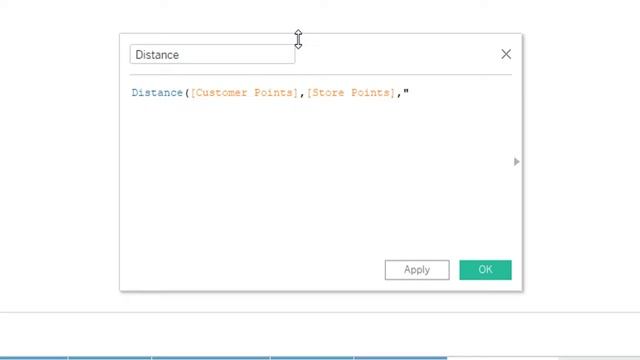
Task: Click the Distance function name in formula
Action: coord(157,93)
